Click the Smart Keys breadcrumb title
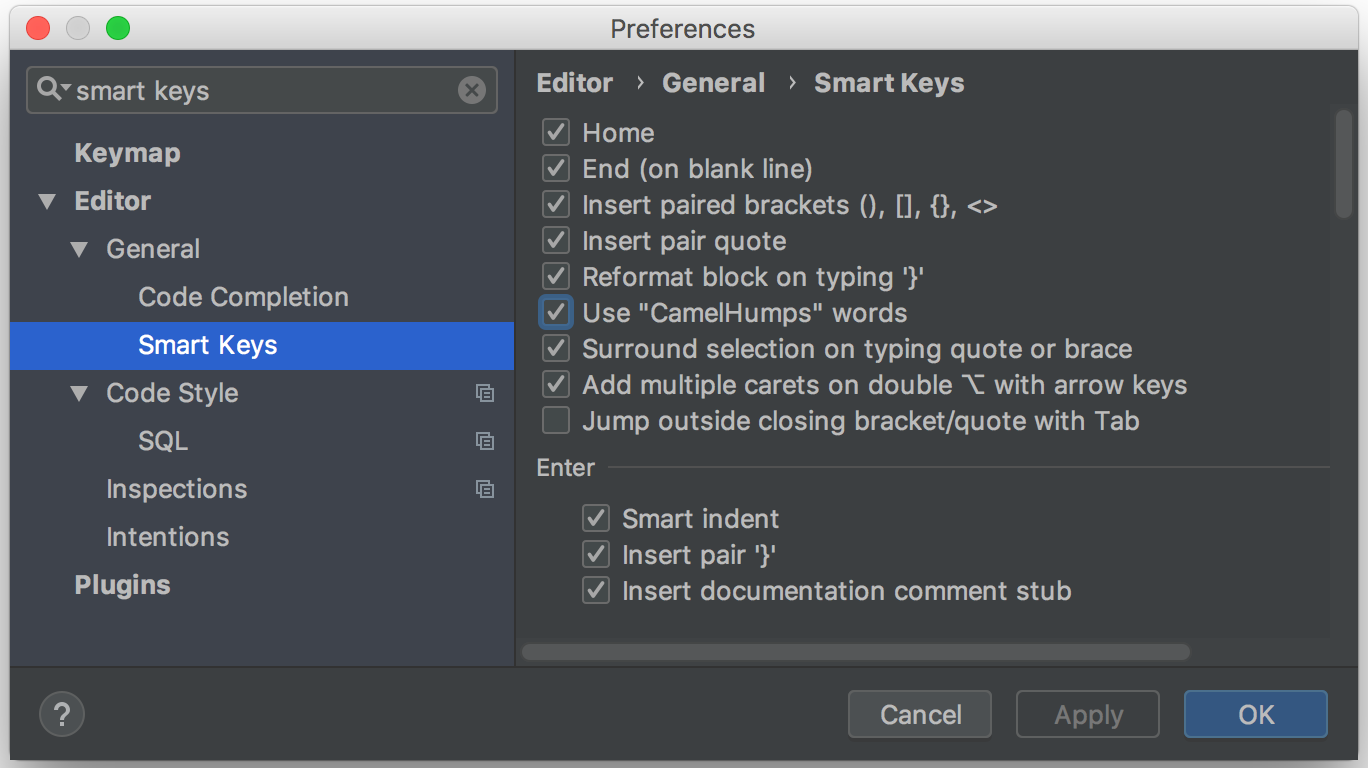Viewport: 1368px width, 768px height. [889, 83]
